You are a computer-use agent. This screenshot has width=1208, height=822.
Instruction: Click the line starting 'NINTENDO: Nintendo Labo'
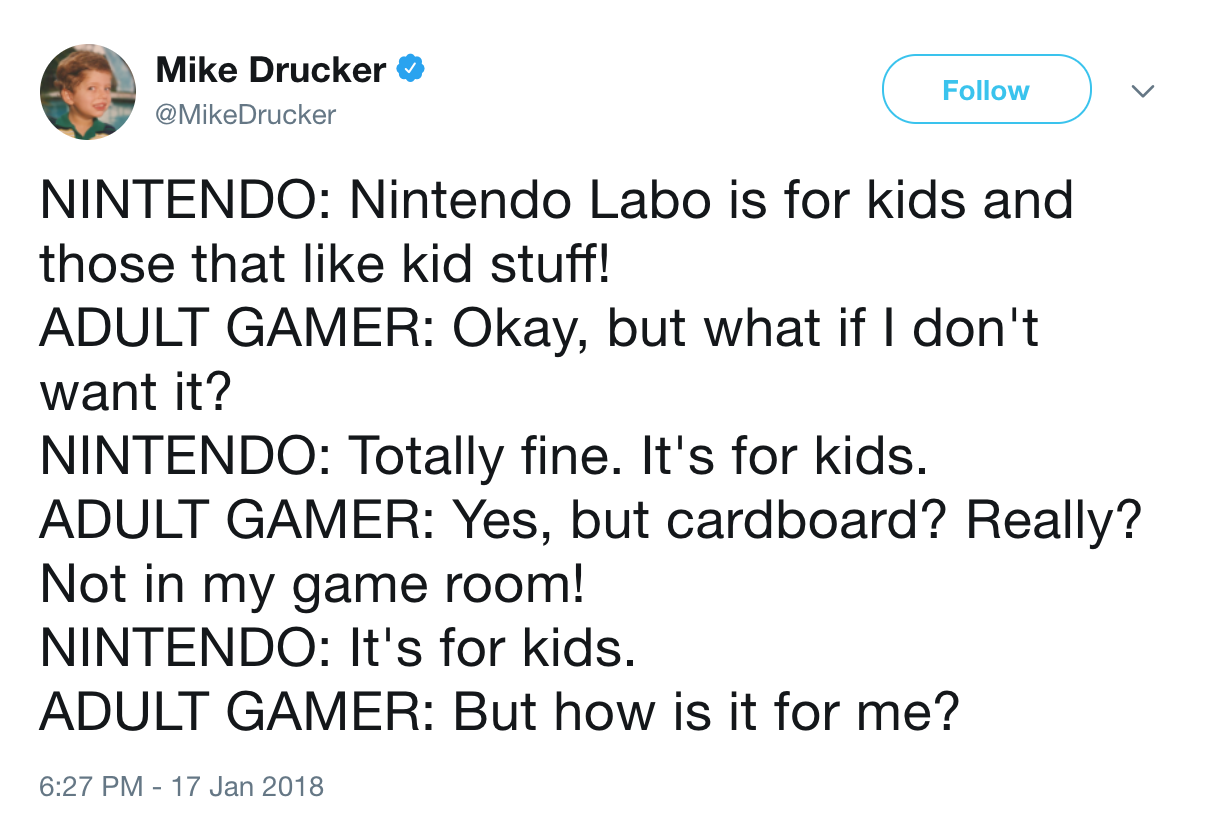pos(556,200)
